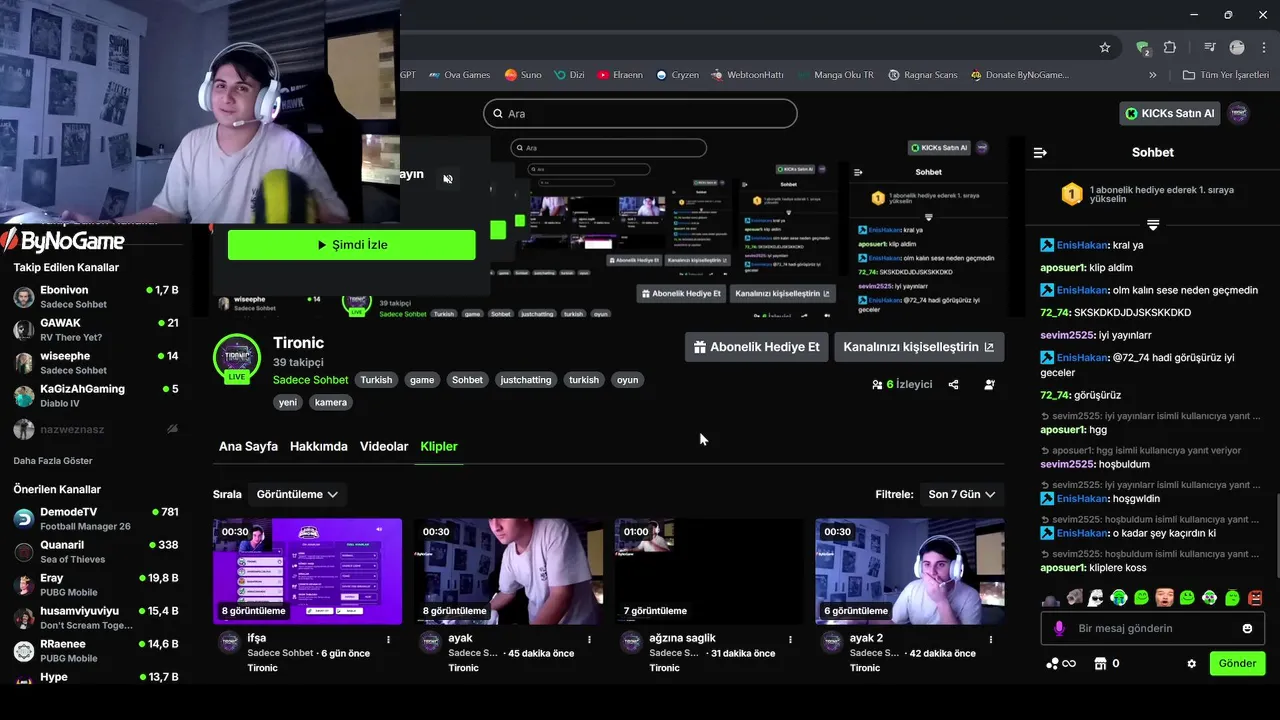Share the Tironic channel
The height and width of the screenshot is (720, 1280).
pyautogui.click(x=953, y=384)
